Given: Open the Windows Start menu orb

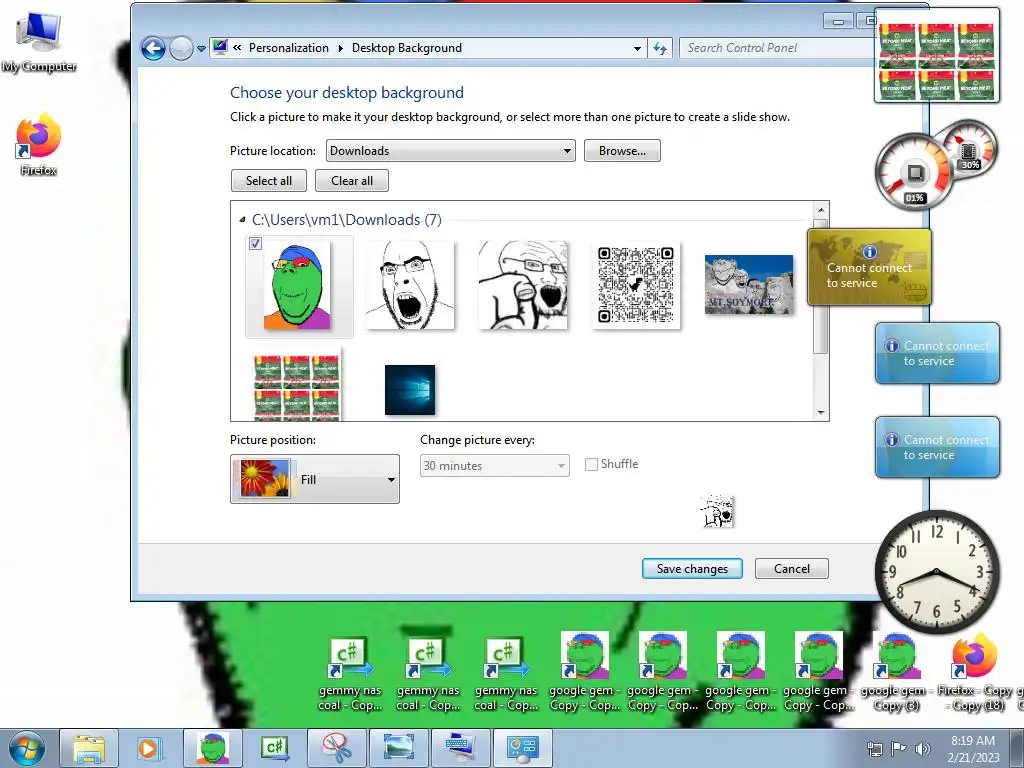Looking at the screenshot, I should click(x=27, y=748).
